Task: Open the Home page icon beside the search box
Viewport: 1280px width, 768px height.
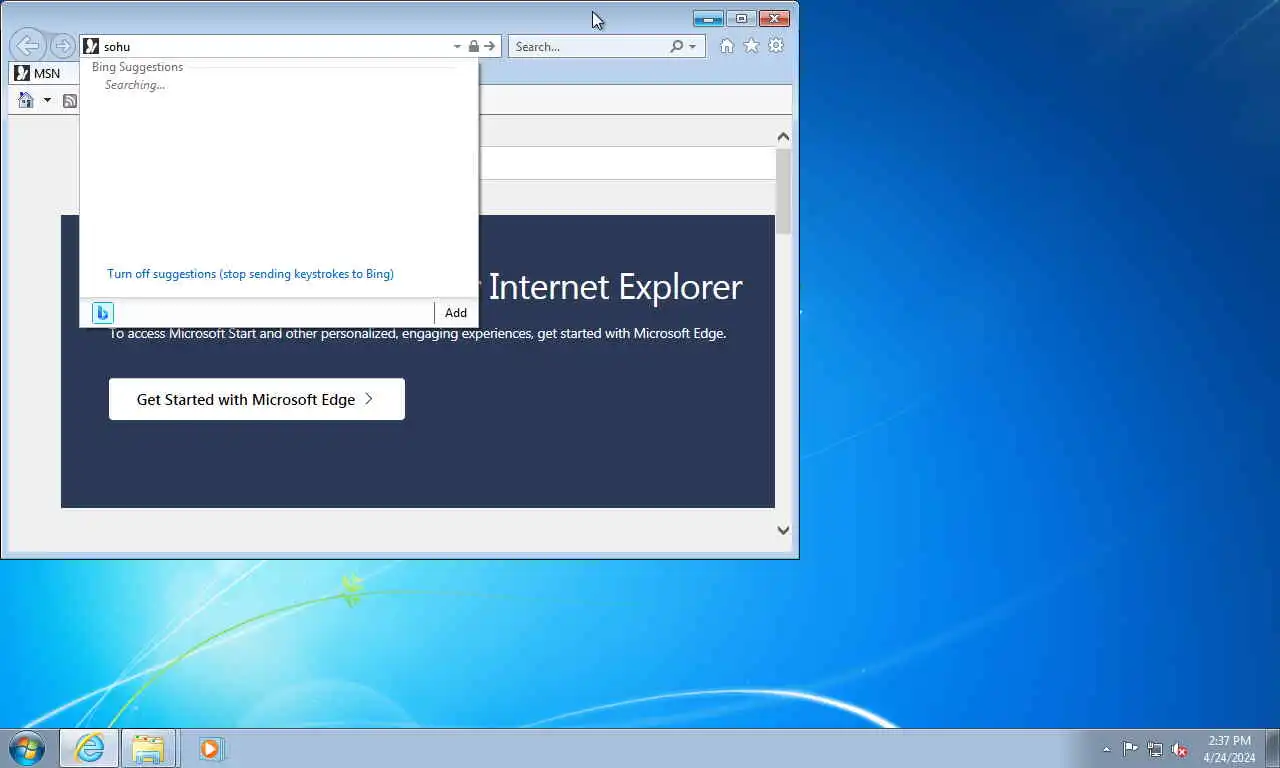Action: (727, 46)
